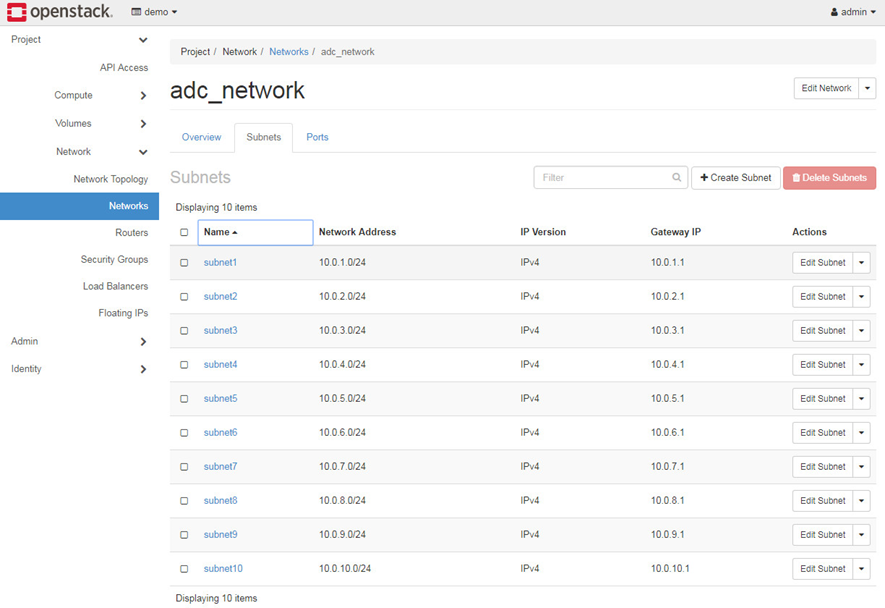885x608 pixels.
Task: Click the Filter input field
Action: [x=603, y=178]
